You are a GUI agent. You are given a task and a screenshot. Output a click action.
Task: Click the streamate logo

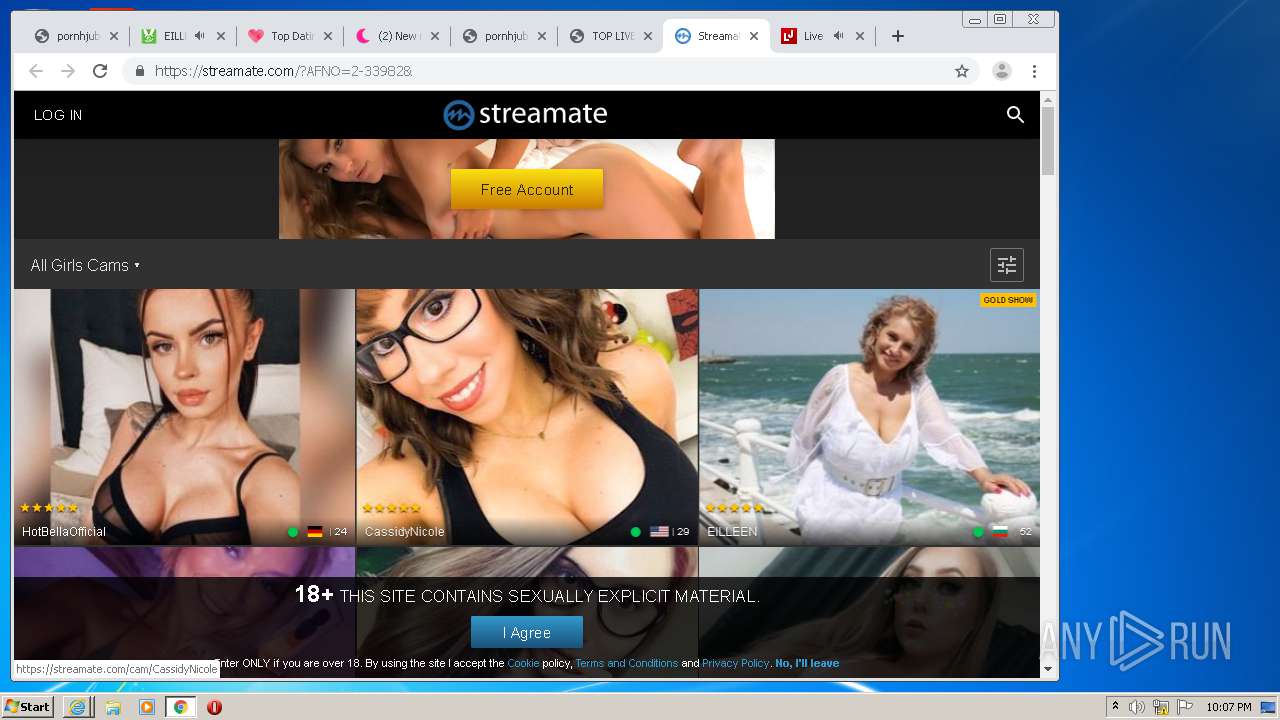click(x=526, y=115)
